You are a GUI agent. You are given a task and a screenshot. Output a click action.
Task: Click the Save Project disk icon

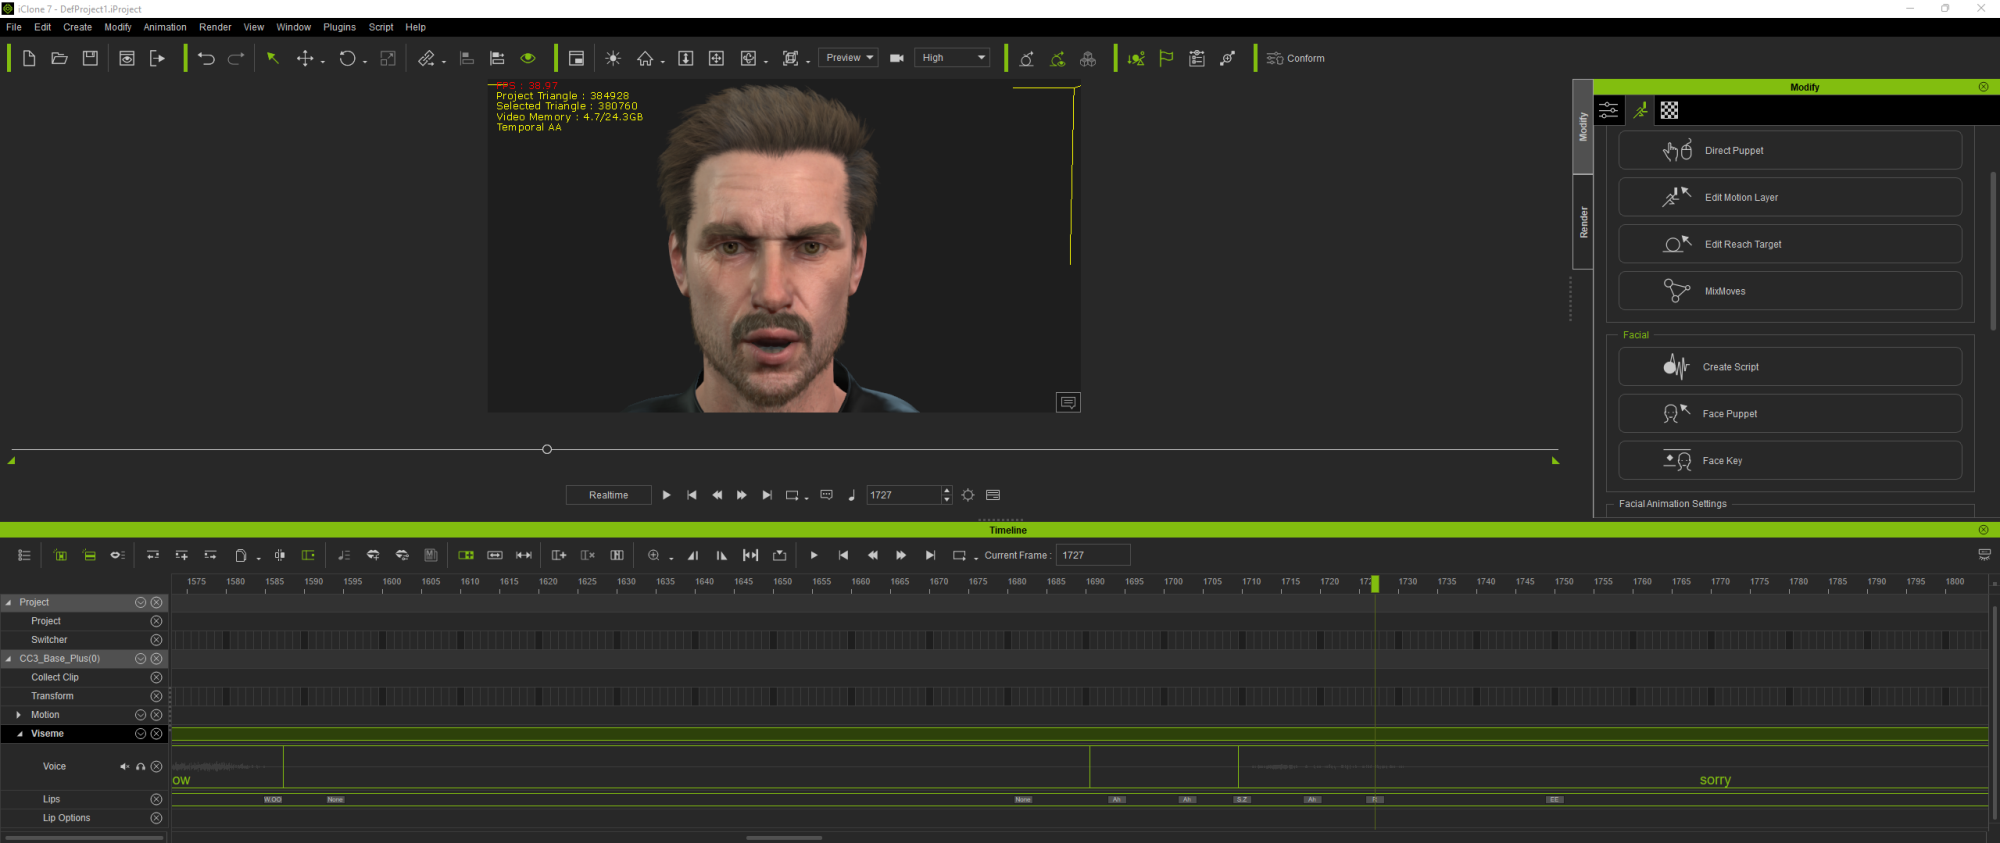click(x=90, y=58)
